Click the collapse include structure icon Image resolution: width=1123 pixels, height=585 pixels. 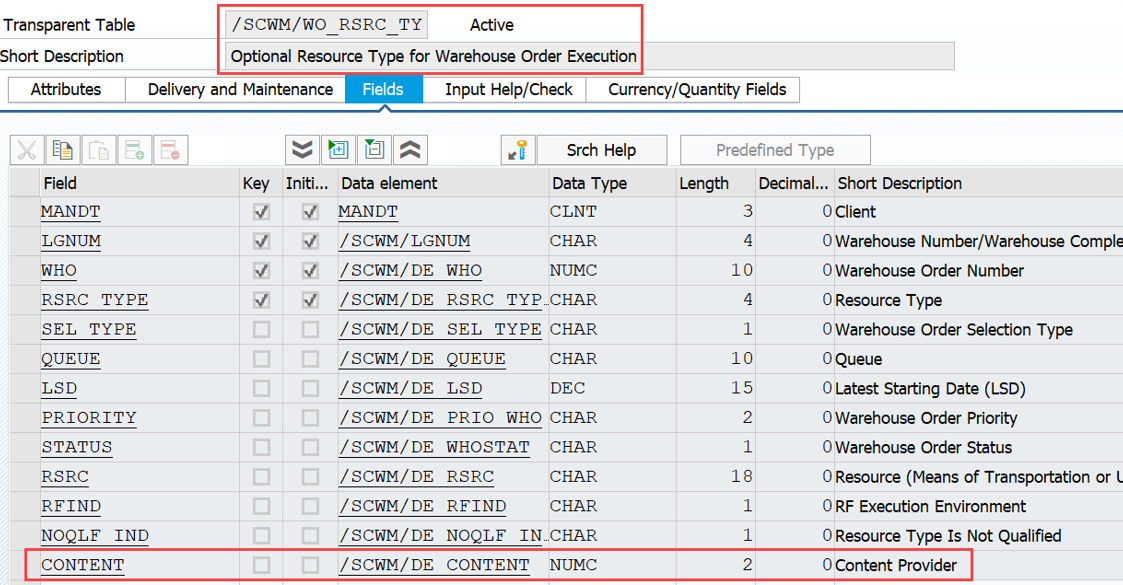coord(374,150)
